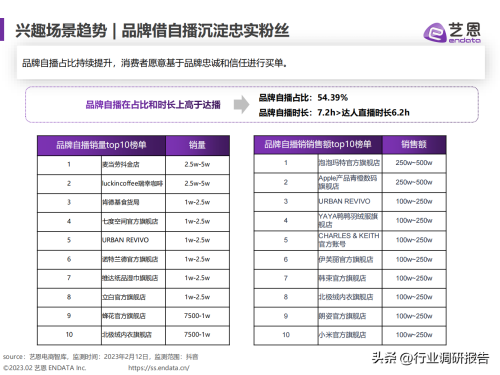
Task: Click the ©2023.02 艺恩 ENDATA Inc. copyright text
Action: pyautogui.click(x=45, y=368)
